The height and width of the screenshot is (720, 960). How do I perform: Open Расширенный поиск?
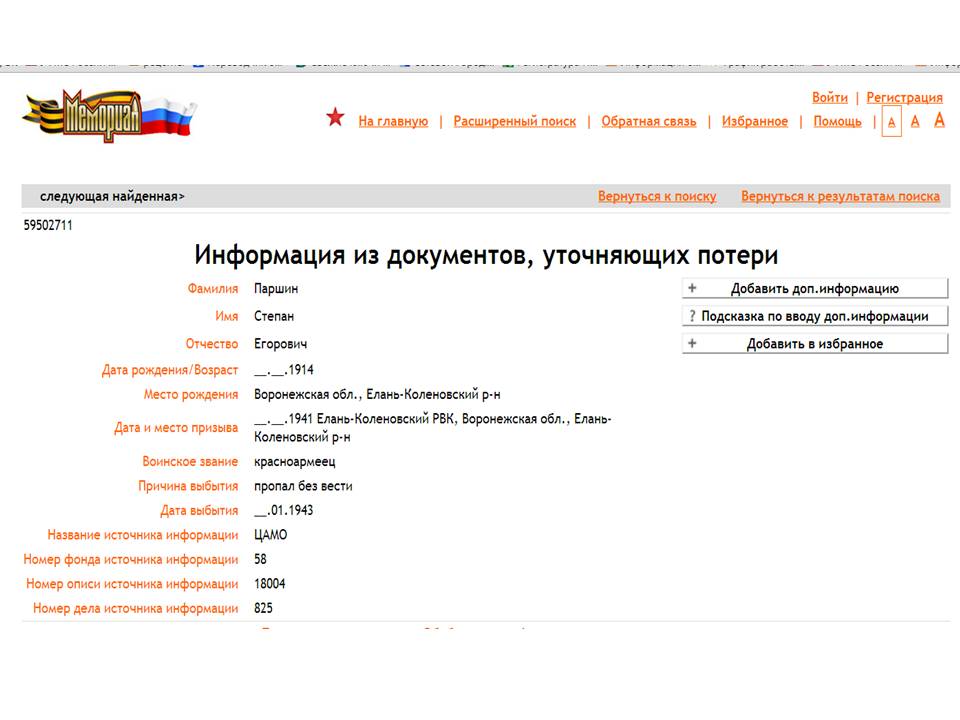pyautogui.click(x=514, y=121)
